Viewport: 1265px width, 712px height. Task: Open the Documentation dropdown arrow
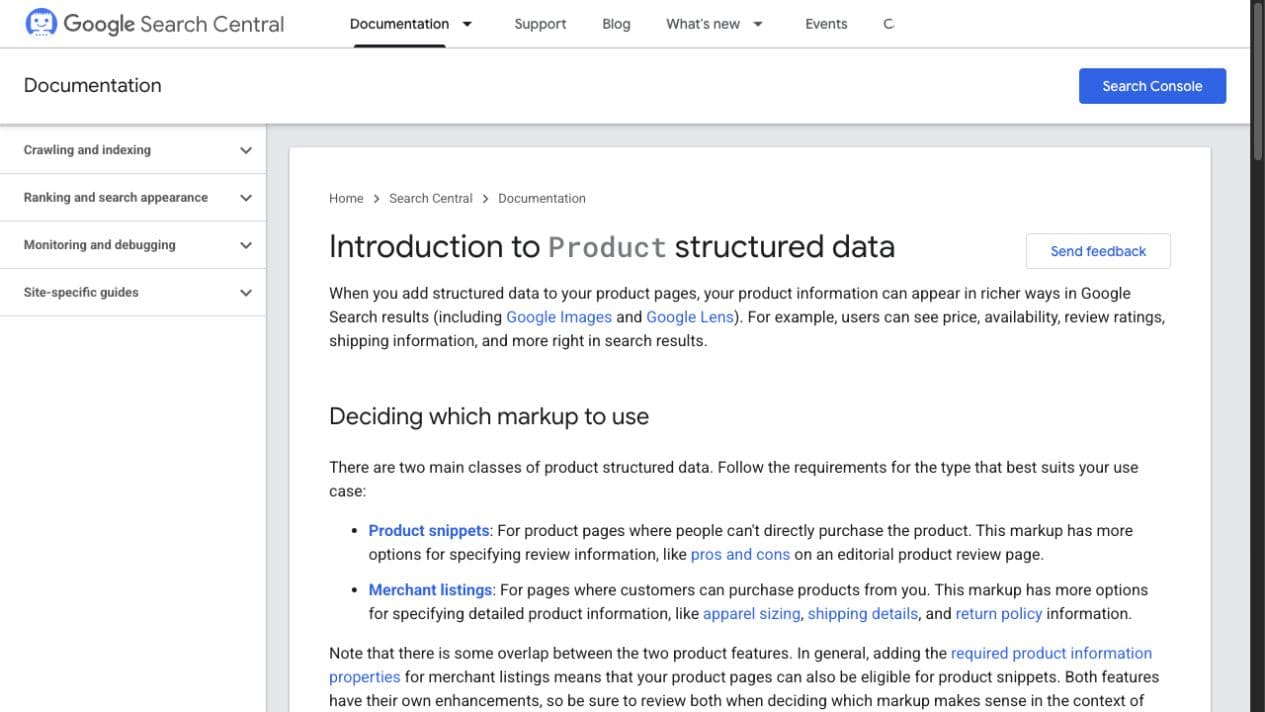tap(467, 24)
